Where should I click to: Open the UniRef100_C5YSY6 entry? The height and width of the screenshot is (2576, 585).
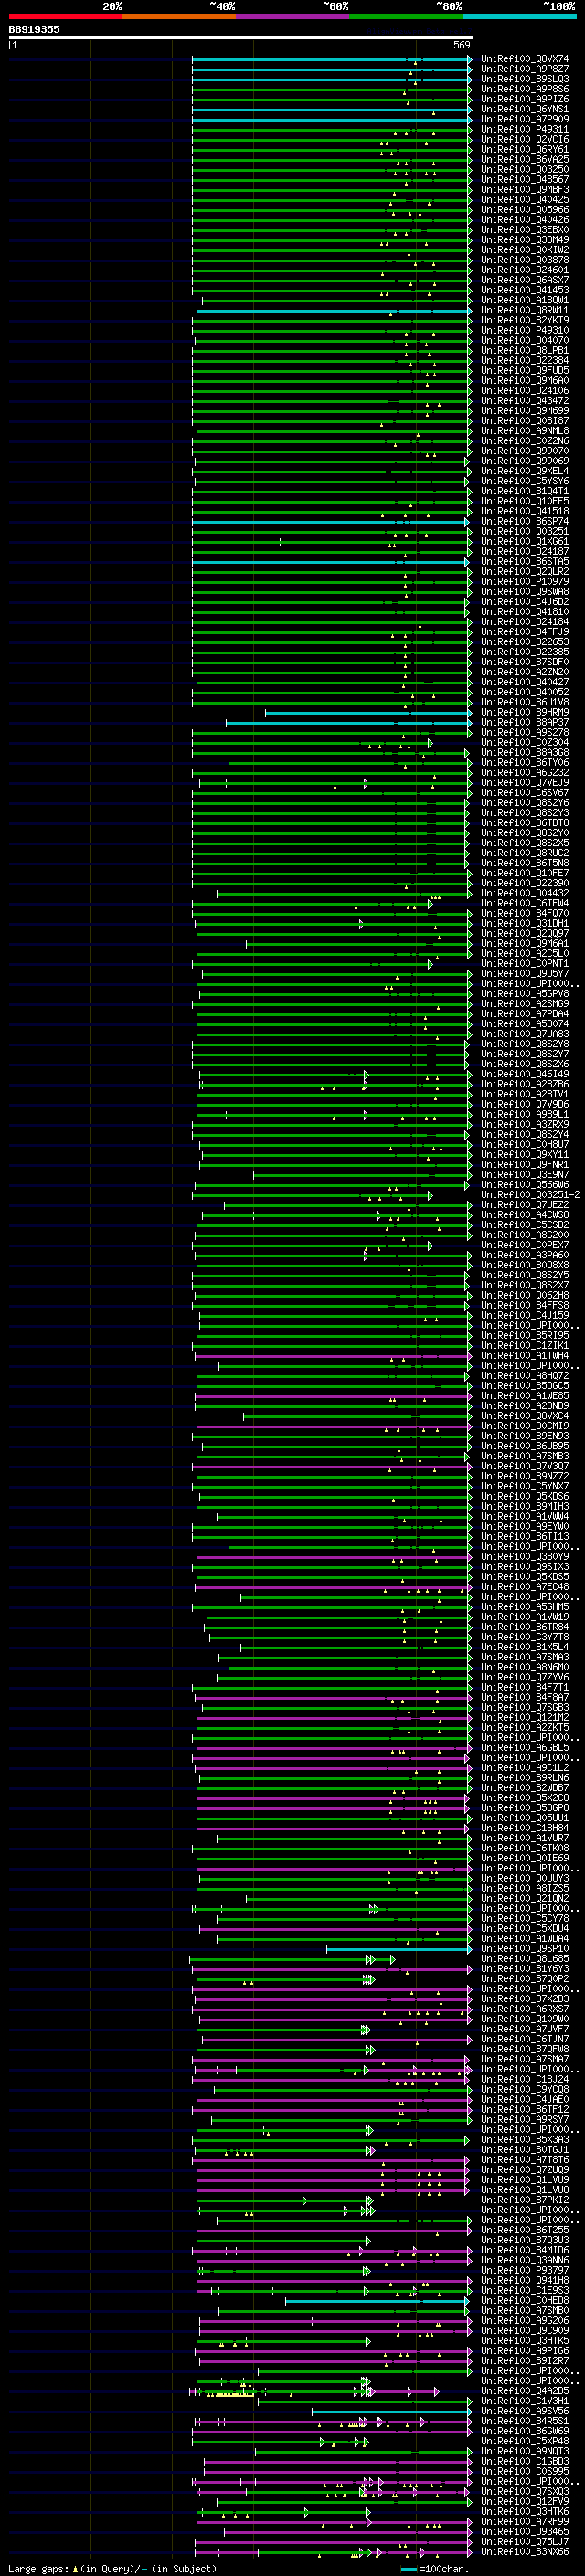tap(524, 481)
